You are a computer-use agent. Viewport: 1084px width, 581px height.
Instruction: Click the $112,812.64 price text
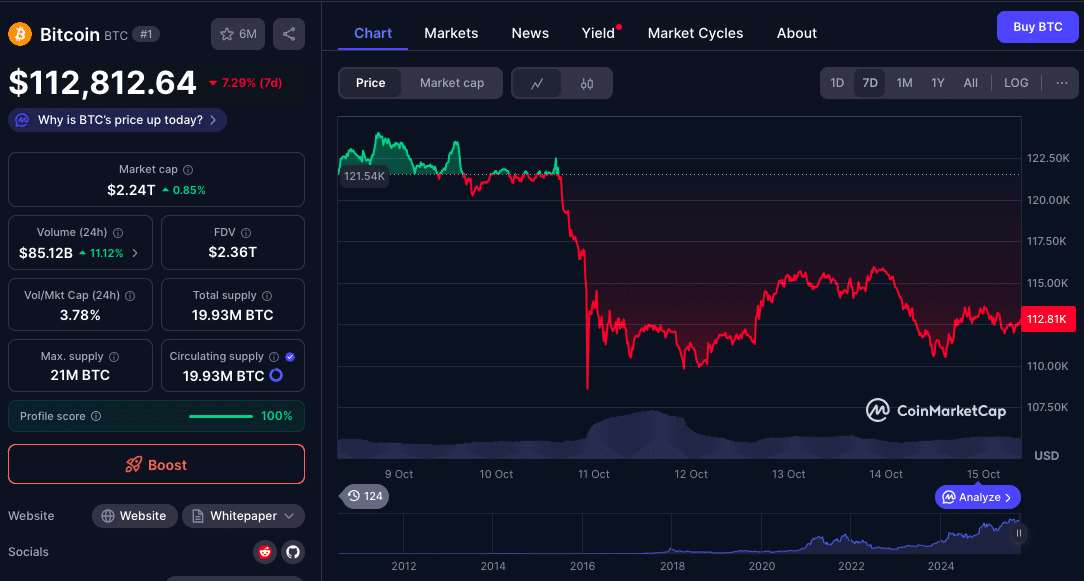pyautogui.click(x=102, y=83)
